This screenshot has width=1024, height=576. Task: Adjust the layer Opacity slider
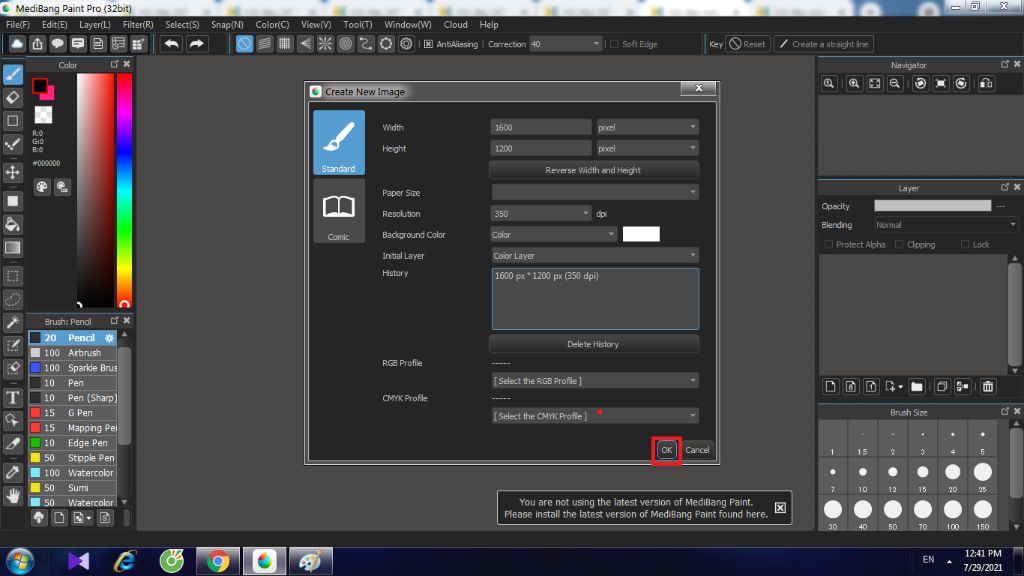pyautogui.click(x=933, y=206)
